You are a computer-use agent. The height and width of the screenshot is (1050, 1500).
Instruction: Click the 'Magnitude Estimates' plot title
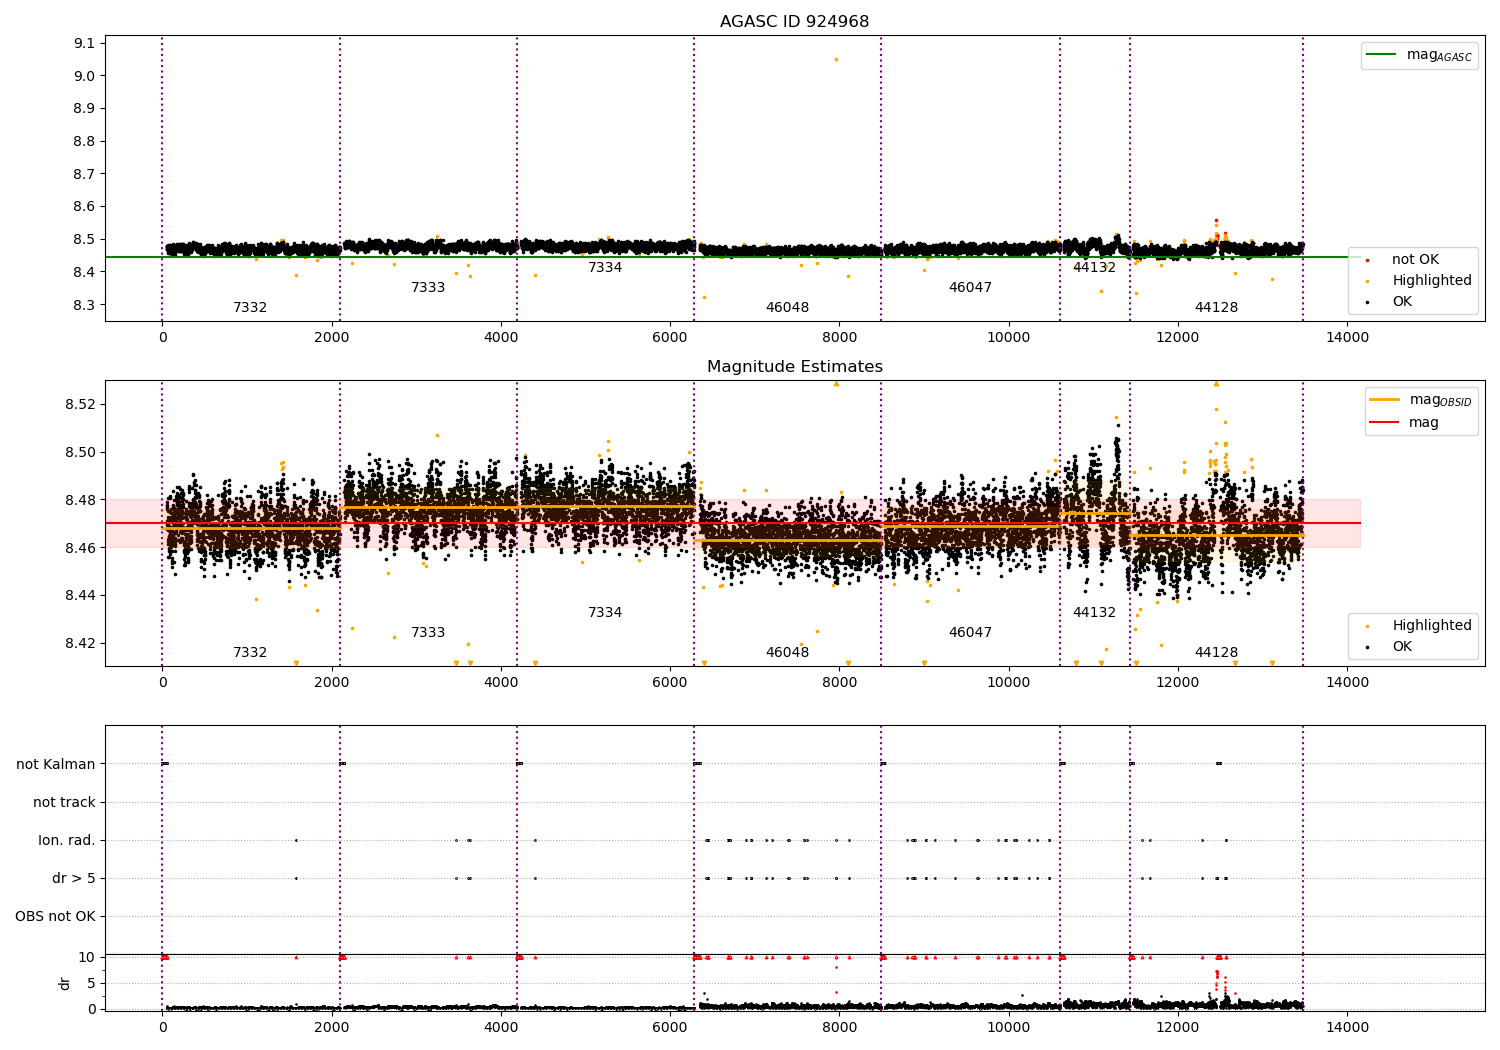point(794,367)
